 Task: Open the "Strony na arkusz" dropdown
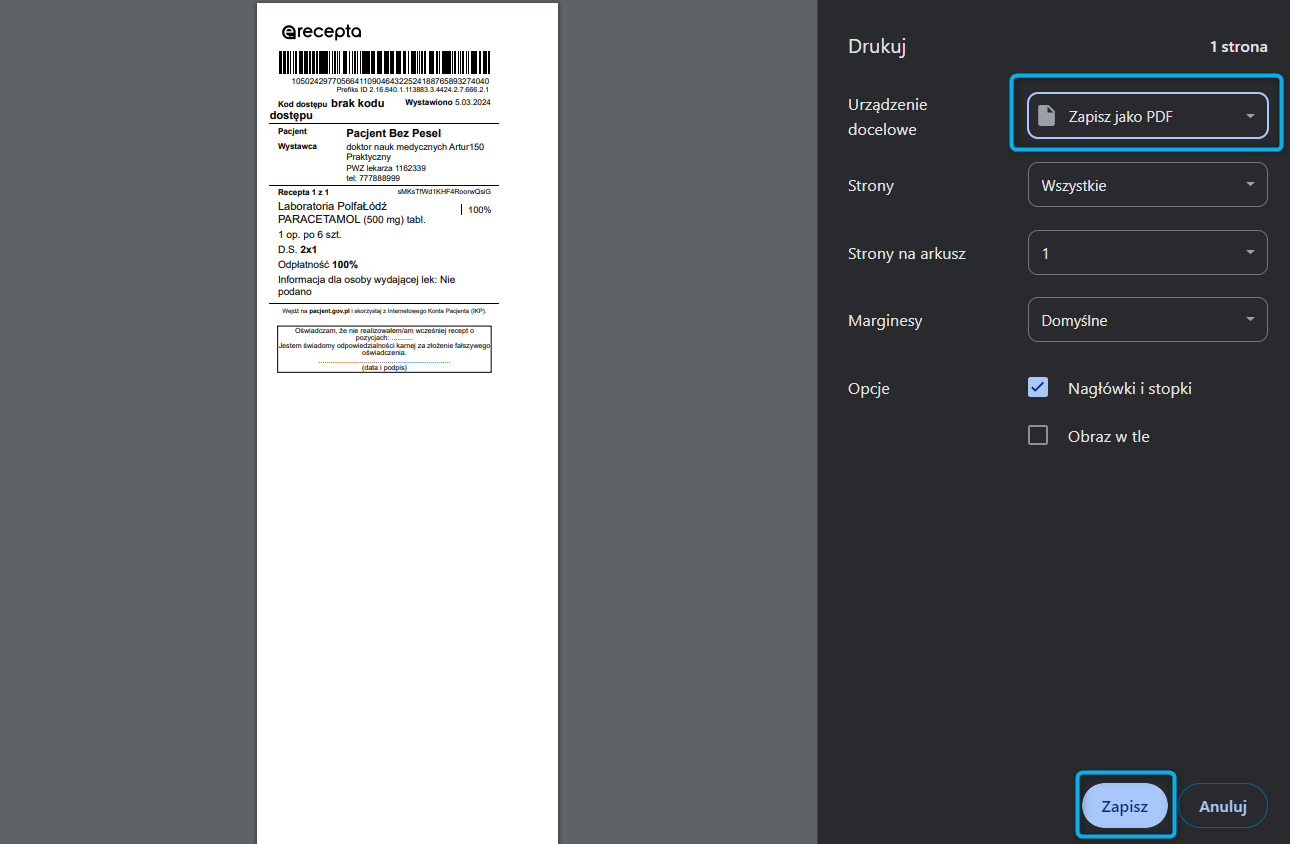coord(1147,252)
